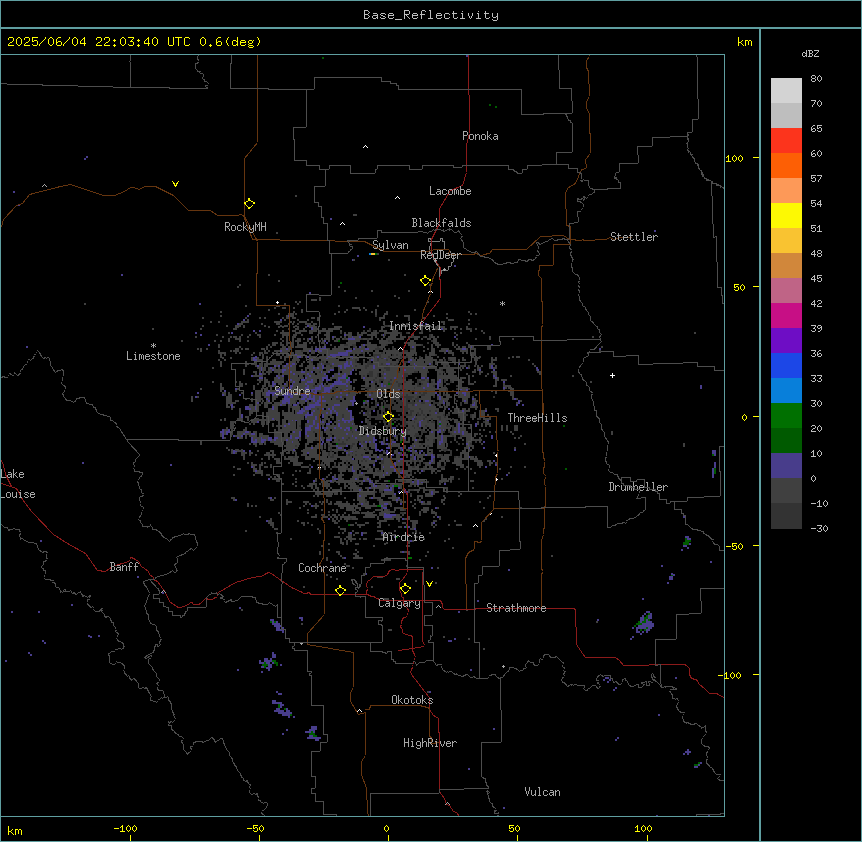Image resolution: width=862 pixels, height=842 pixels.
Task: Click the km unit label at bottom left
Action: [15, 831]
